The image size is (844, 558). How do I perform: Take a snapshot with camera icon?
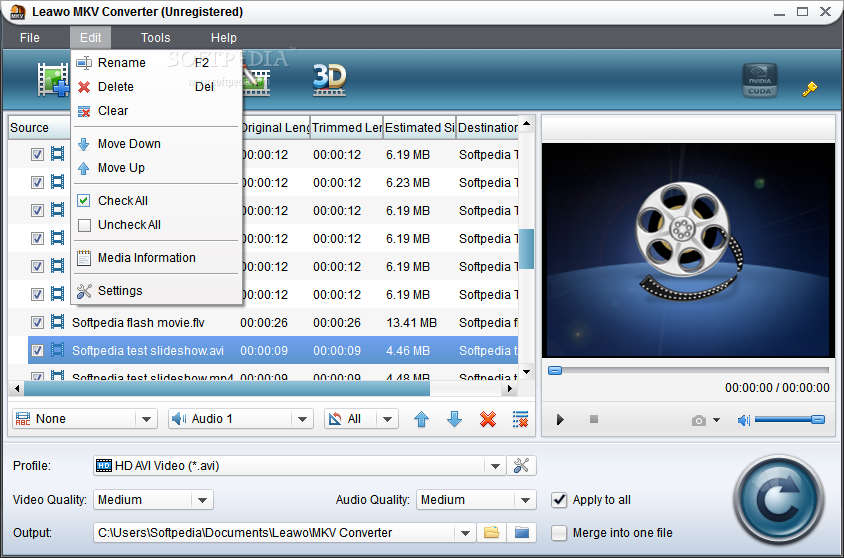699,420
